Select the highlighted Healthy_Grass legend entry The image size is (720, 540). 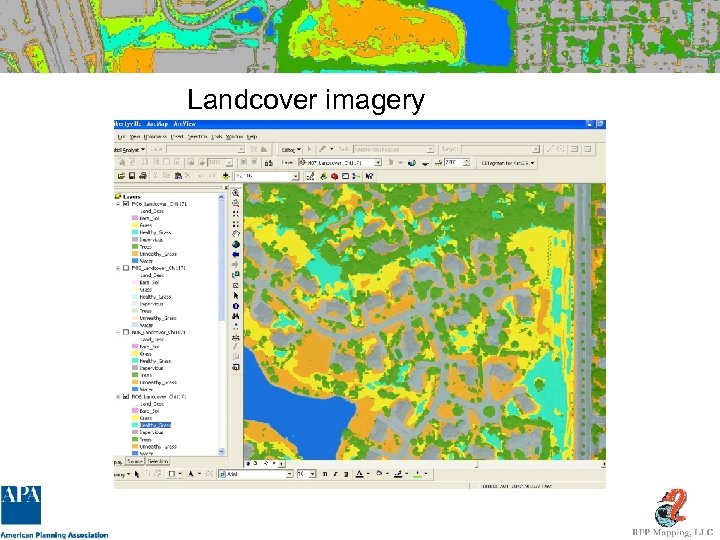point(155,425)
